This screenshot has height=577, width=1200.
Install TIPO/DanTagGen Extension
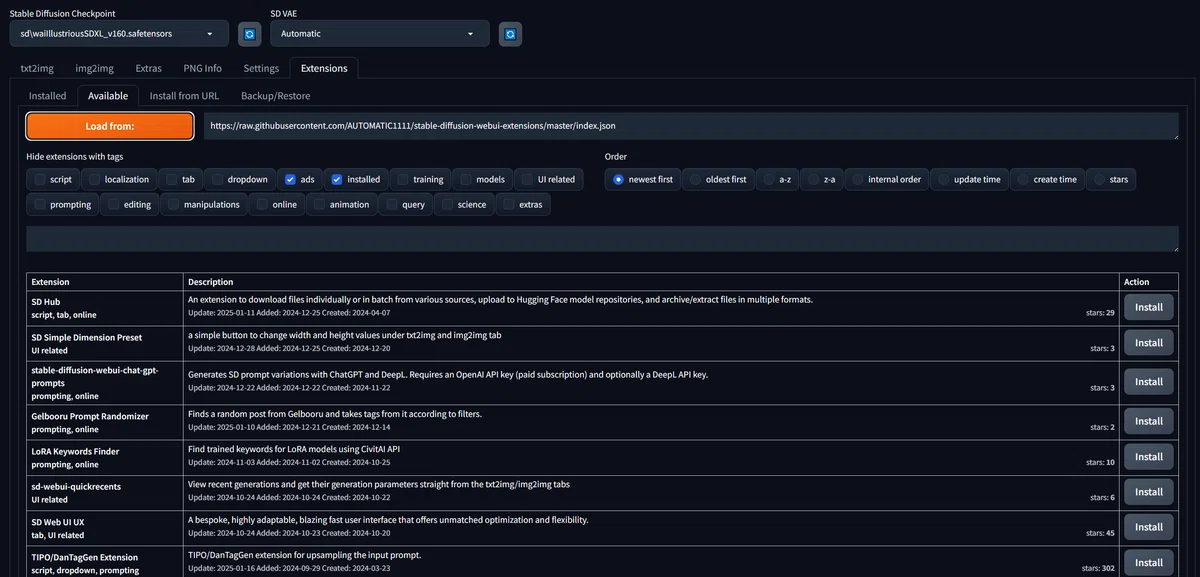click(x=1149, y=562)
